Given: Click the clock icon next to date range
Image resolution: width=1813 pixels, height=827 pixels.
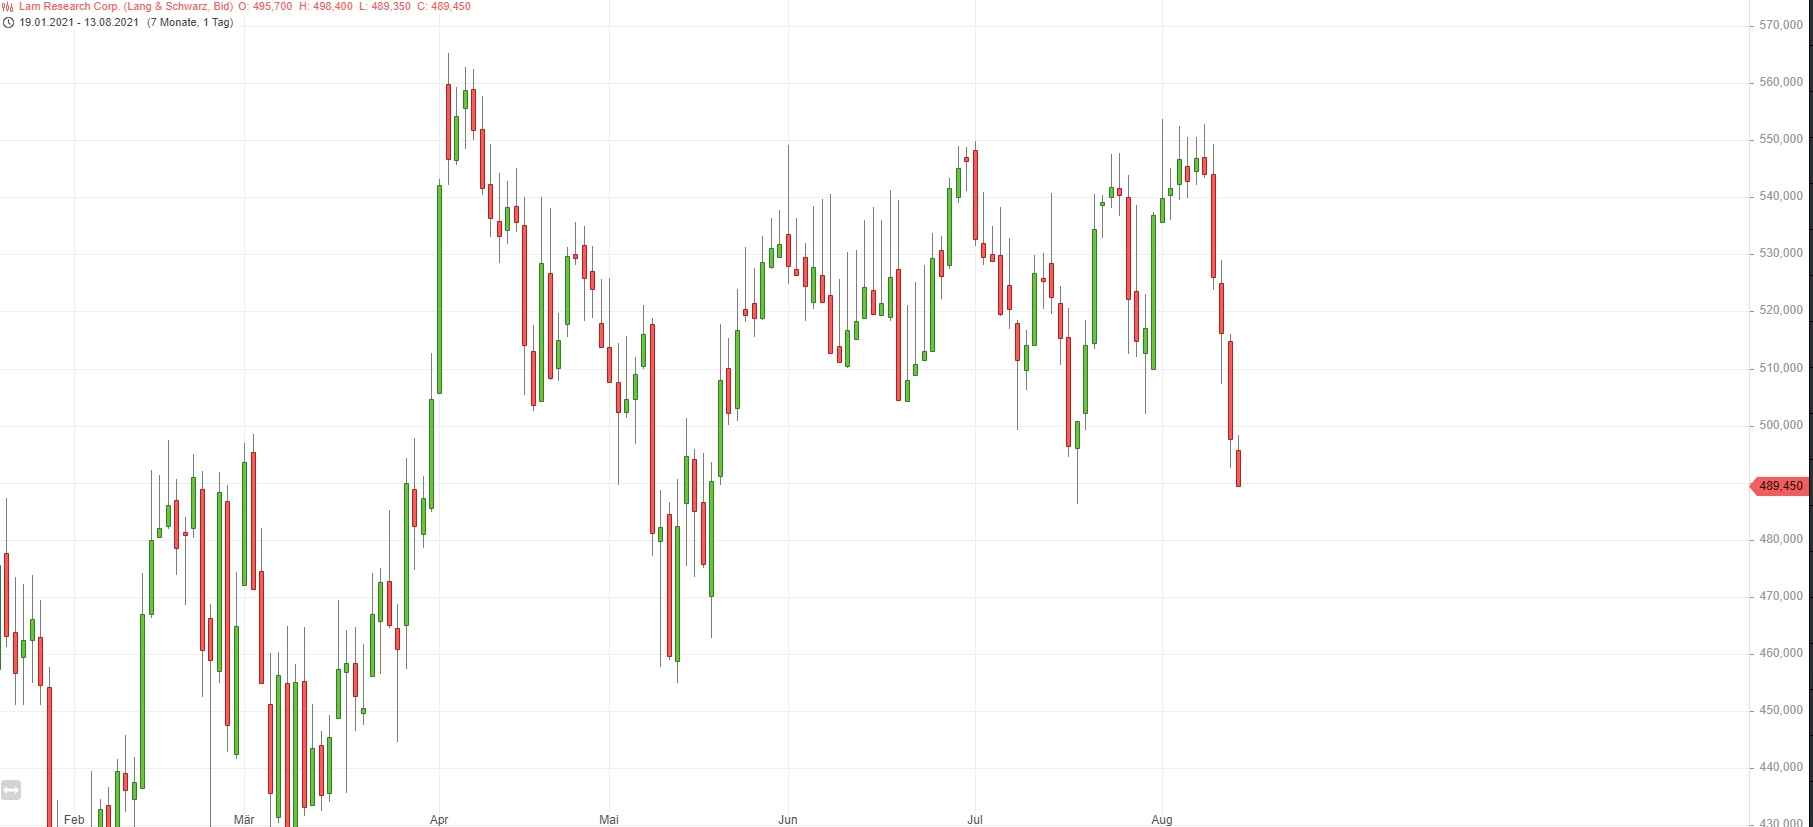Looking at the screenshot, I should point(9,22).
